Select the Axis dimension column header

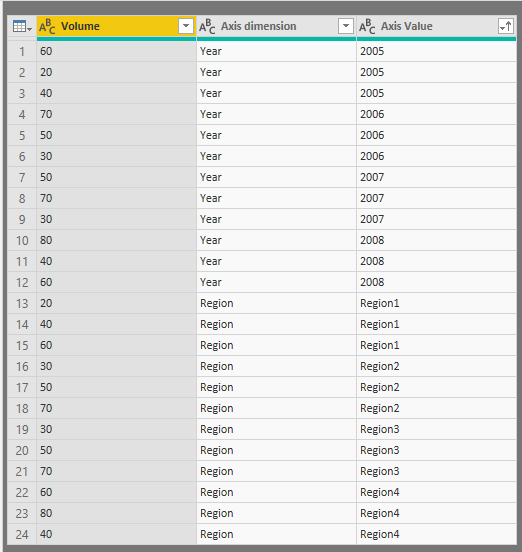point(276,26)
